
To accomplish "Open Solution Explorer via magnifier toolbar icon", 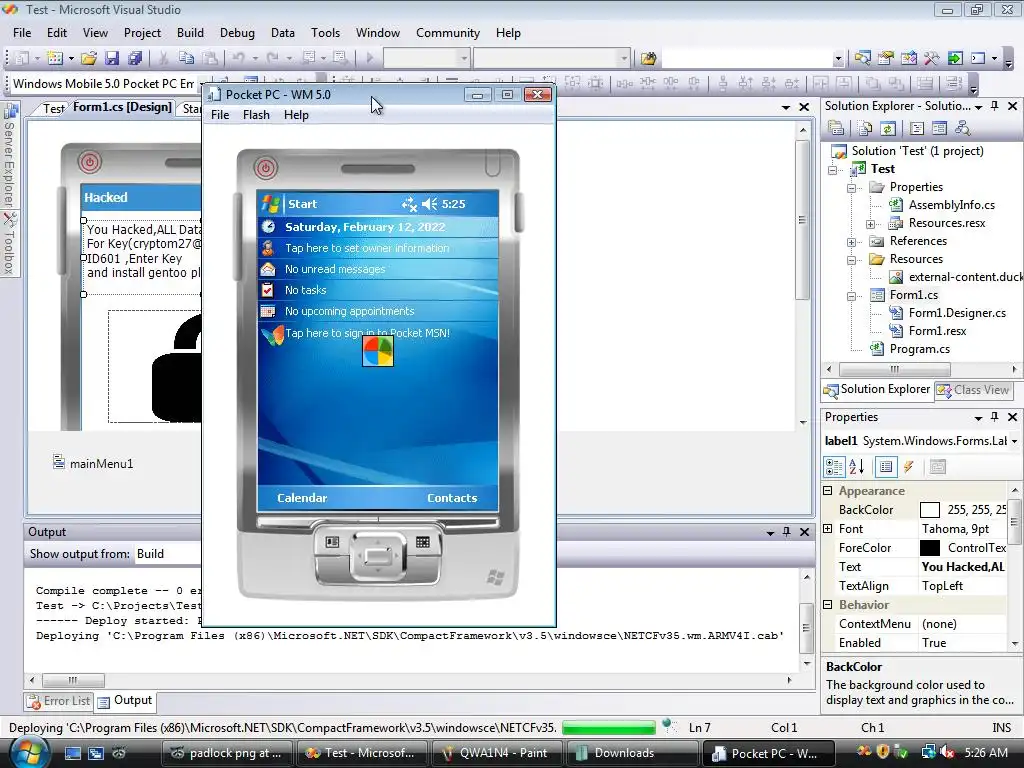I will point(862,59).
